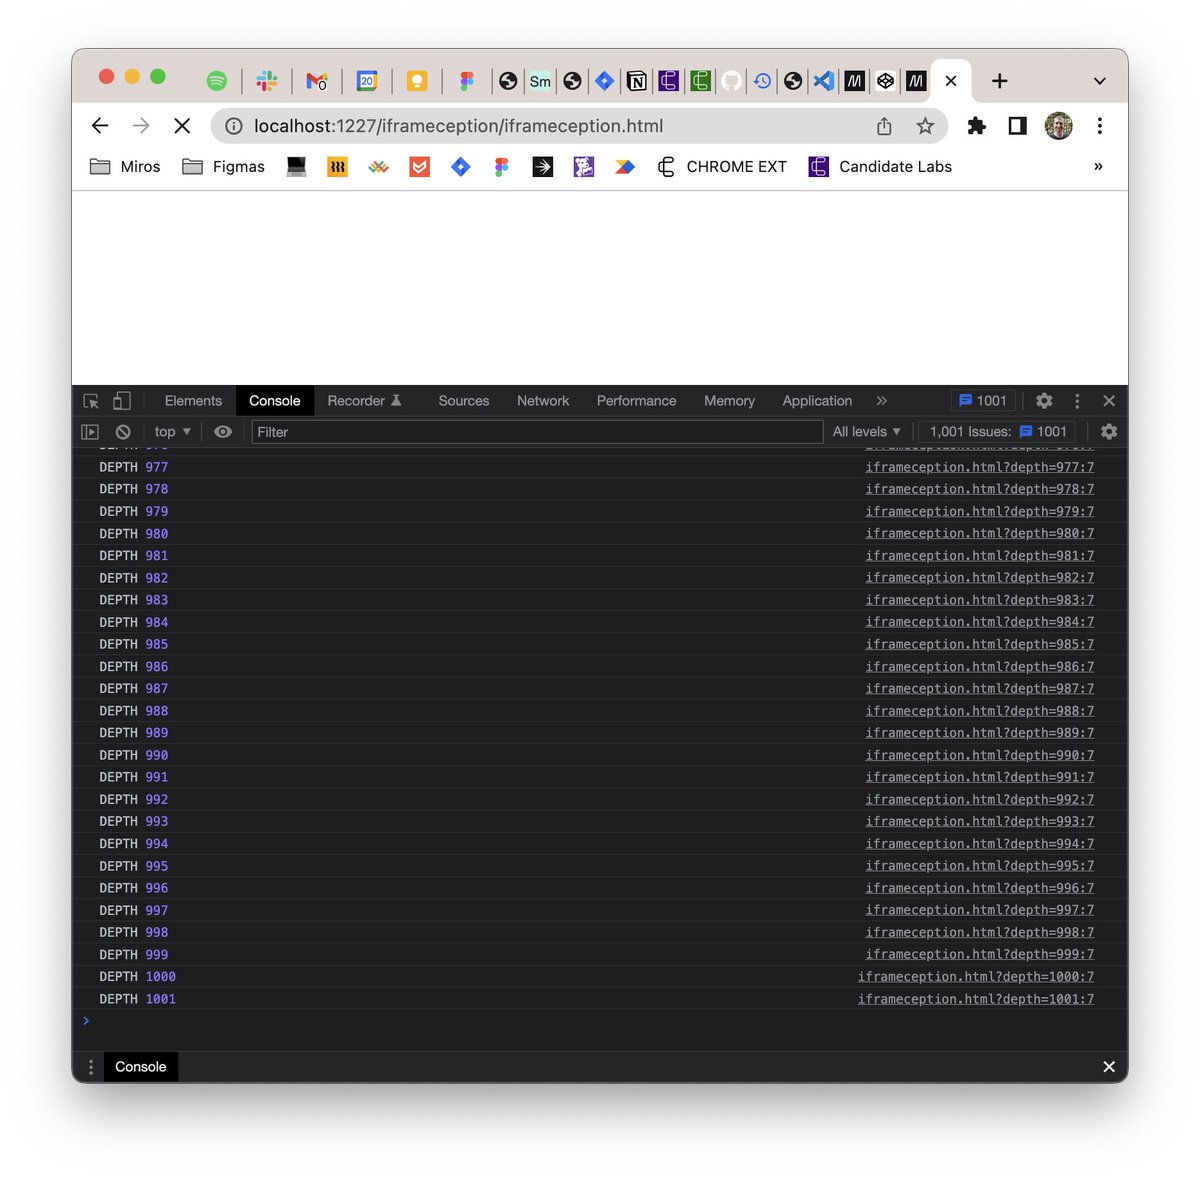Activate the inspect element picker

(x=91, y=401)
